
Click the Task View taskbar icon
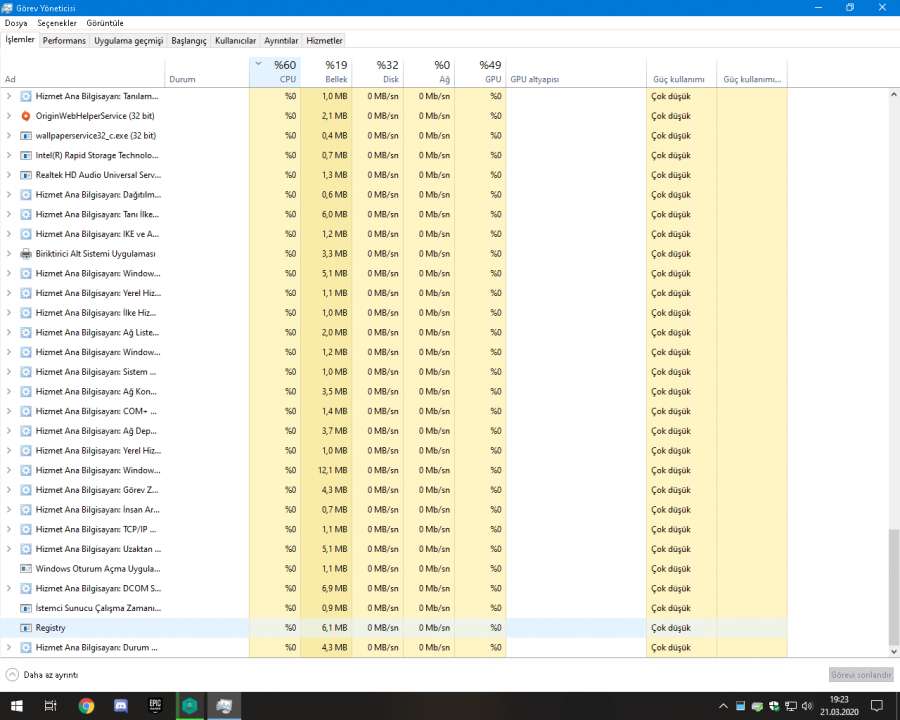click(51, 706)
